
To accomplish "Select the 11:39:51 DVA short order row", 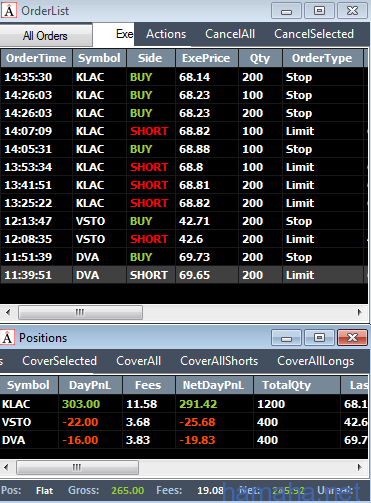I will (x=182, y=275).
